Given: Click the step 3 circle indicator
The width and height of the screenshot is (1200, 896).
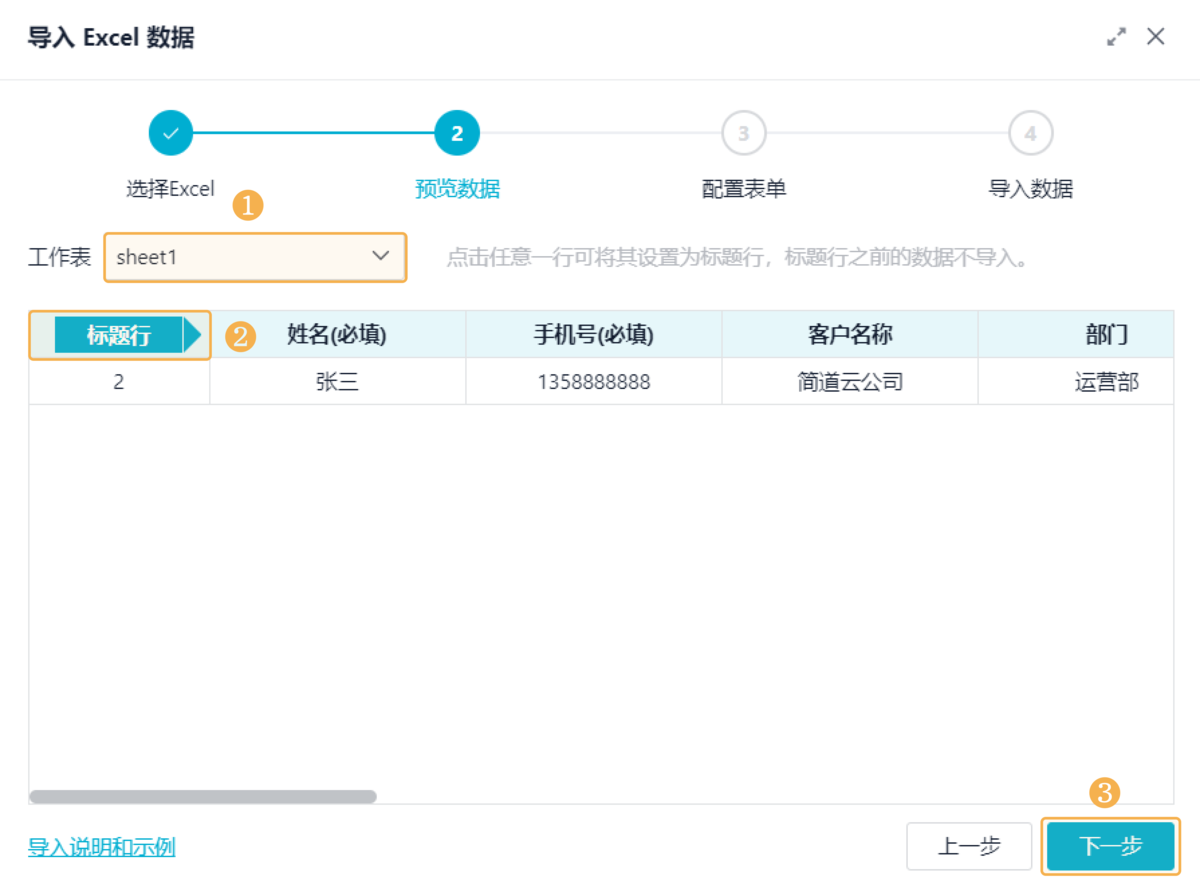Looking at the screenshot, I should point(743,133).
